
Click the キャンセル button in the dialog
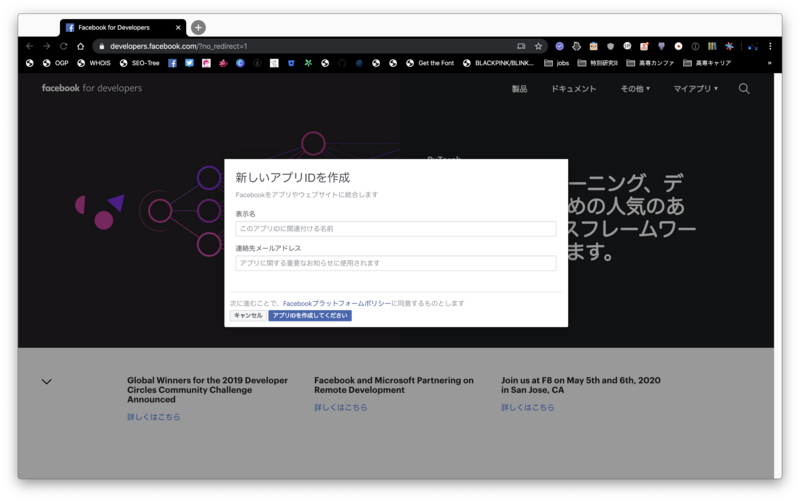pyautogui.click(x=248, y=316)
